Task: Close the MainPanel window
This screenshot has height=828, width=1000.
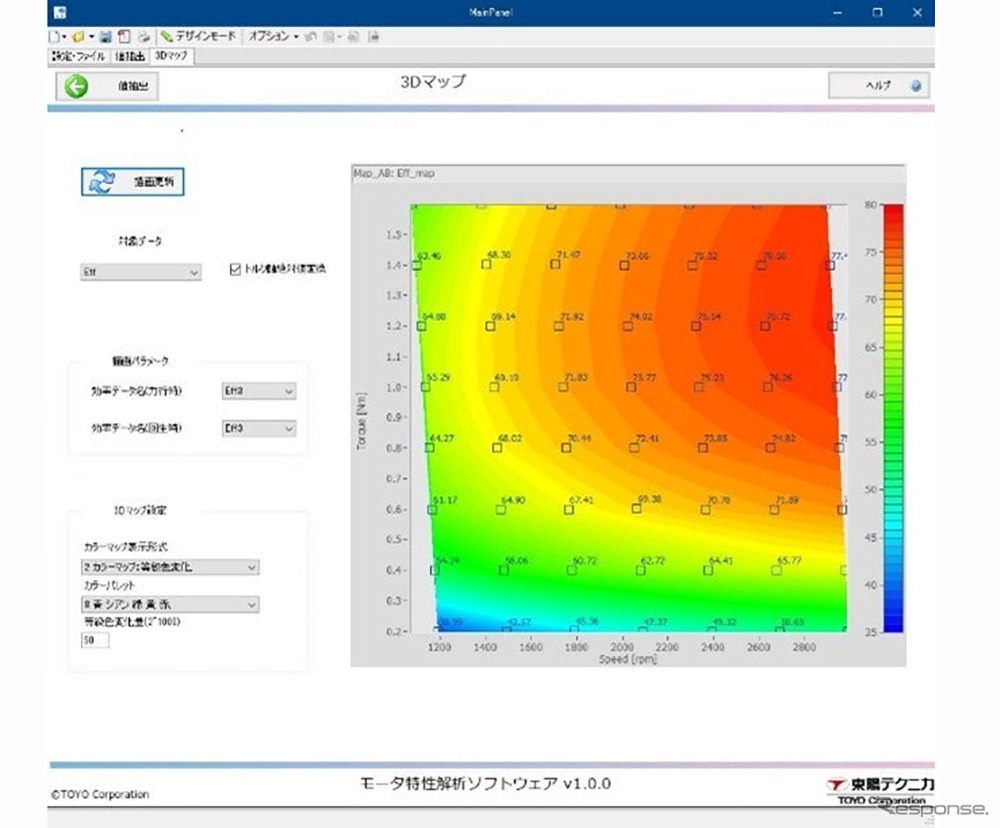Action: 917,13
